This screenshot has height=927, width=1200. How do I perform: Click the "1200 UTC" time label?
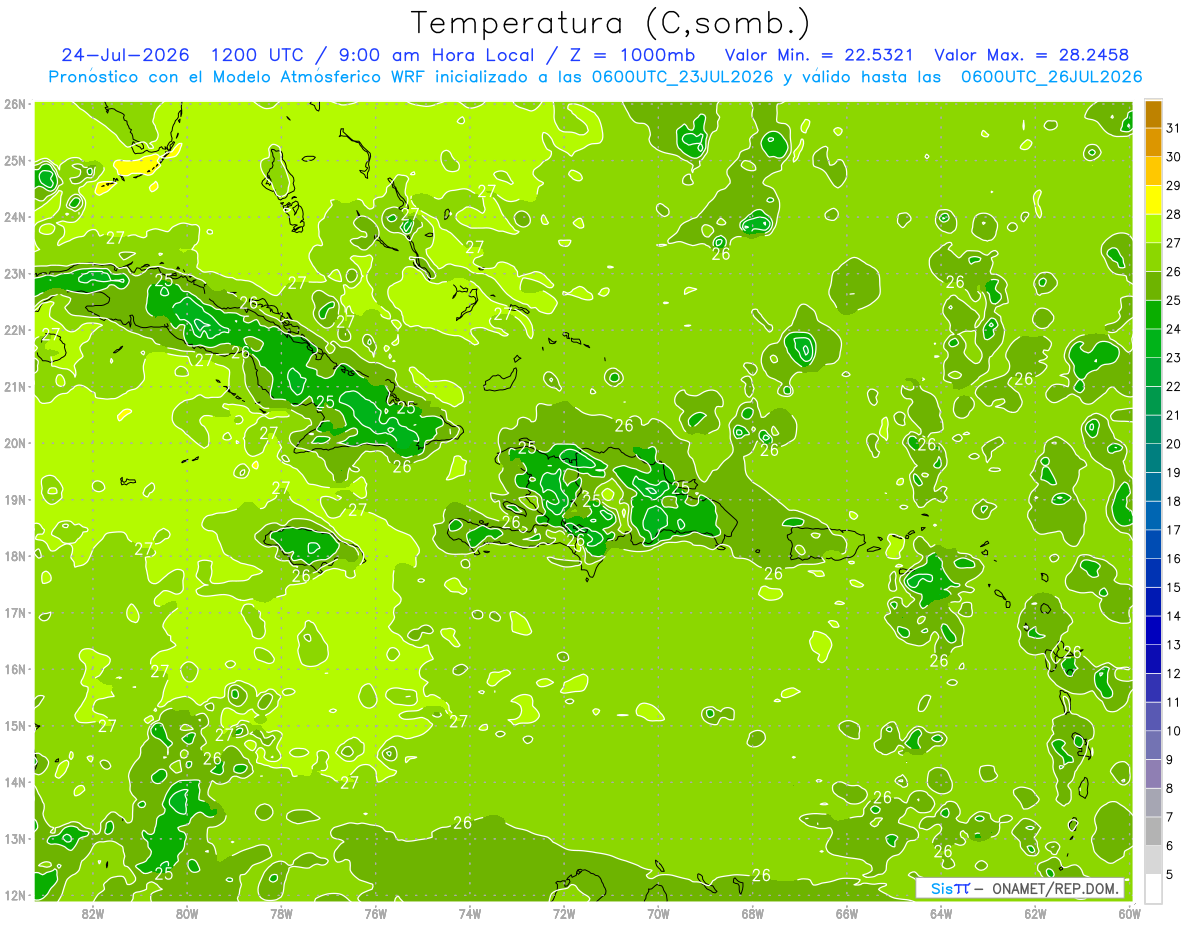tap(258, 55)
